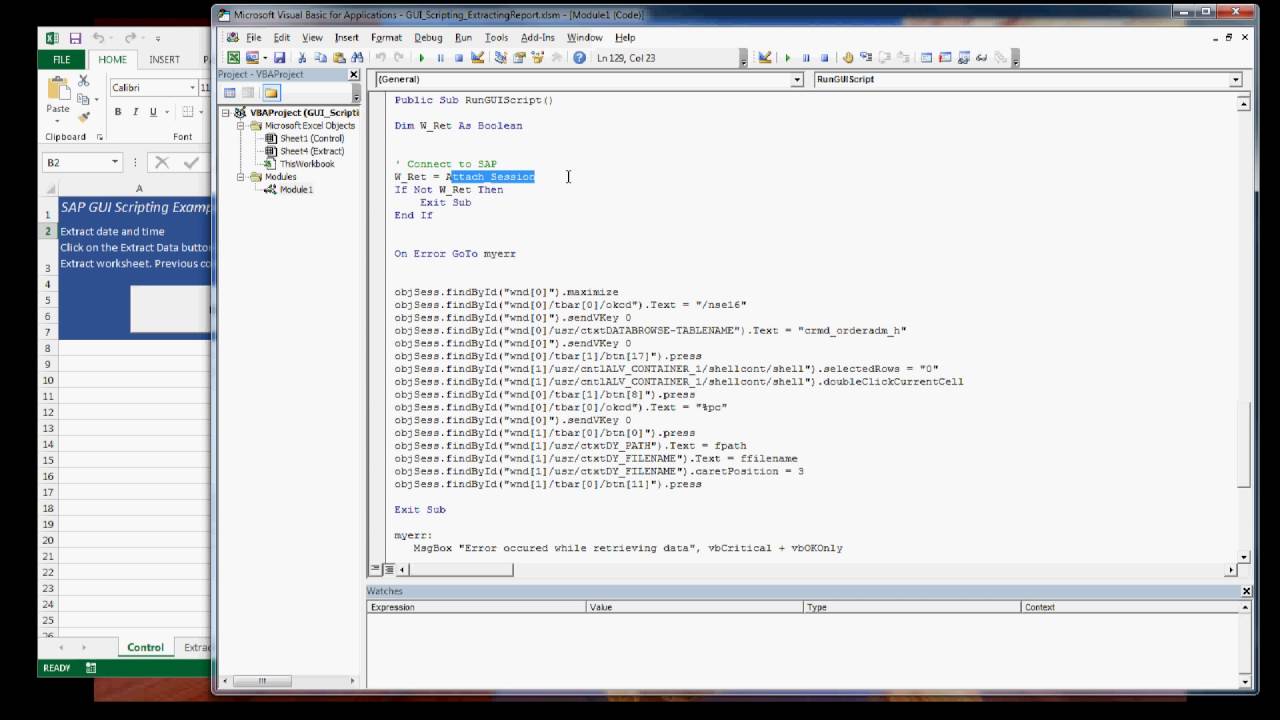Switch to the Control sheet tab
Image resolution: width=1280 pixels, height=720 pixels.
145,647
